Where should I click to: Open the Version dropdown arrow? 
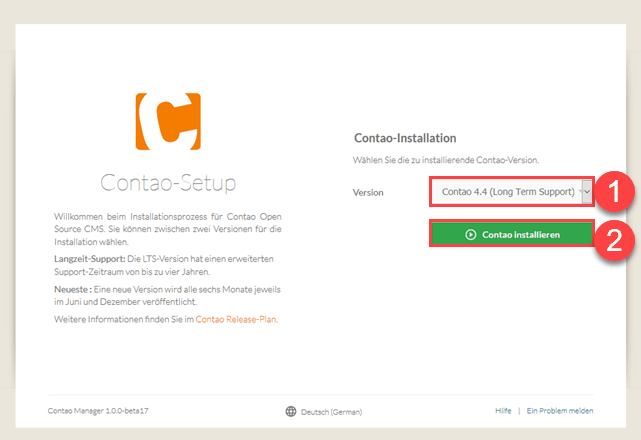click(587, 191)
